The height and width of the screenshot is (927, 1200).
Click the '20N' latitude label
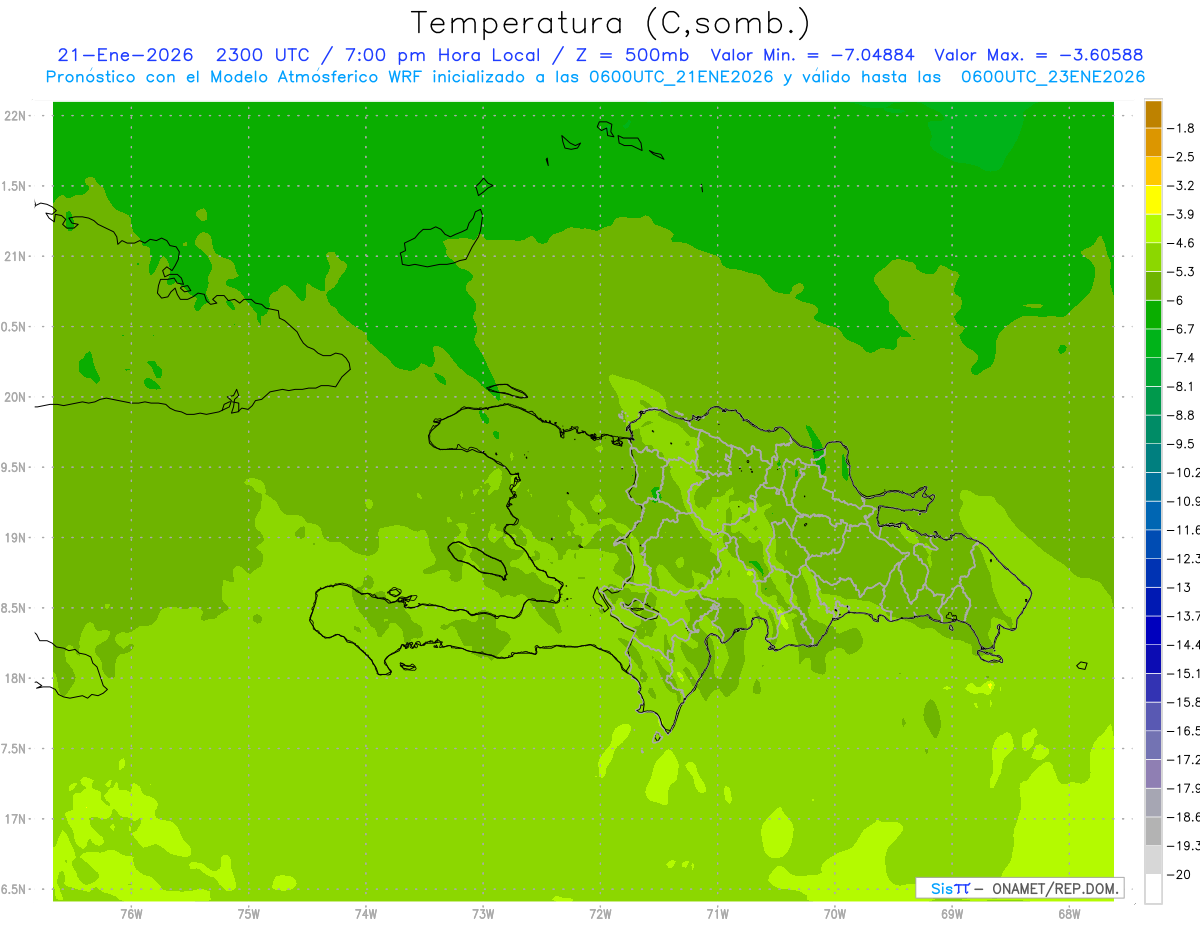pos(15,397)
